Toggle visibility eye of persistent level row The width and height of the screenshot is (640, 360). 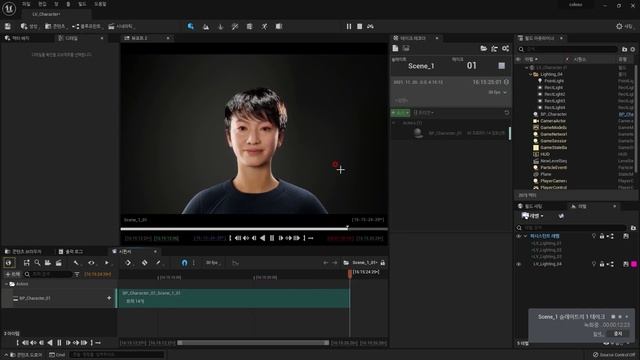tap(519, 236)
